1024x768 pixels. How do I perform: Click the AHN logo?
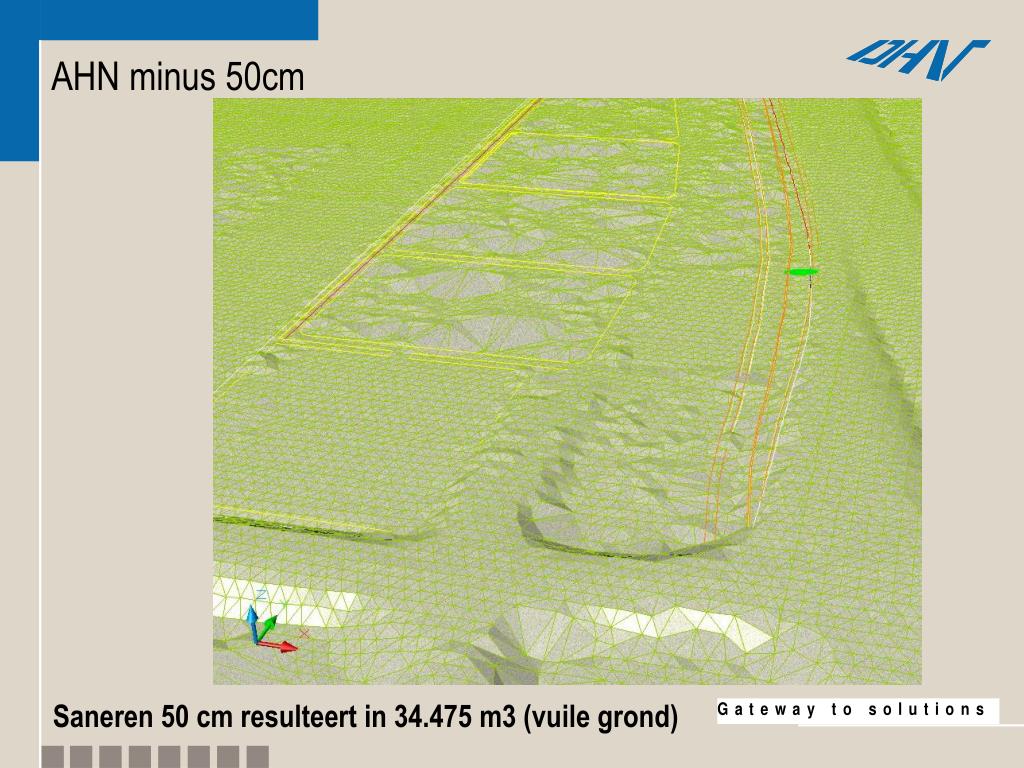(918, 60)
